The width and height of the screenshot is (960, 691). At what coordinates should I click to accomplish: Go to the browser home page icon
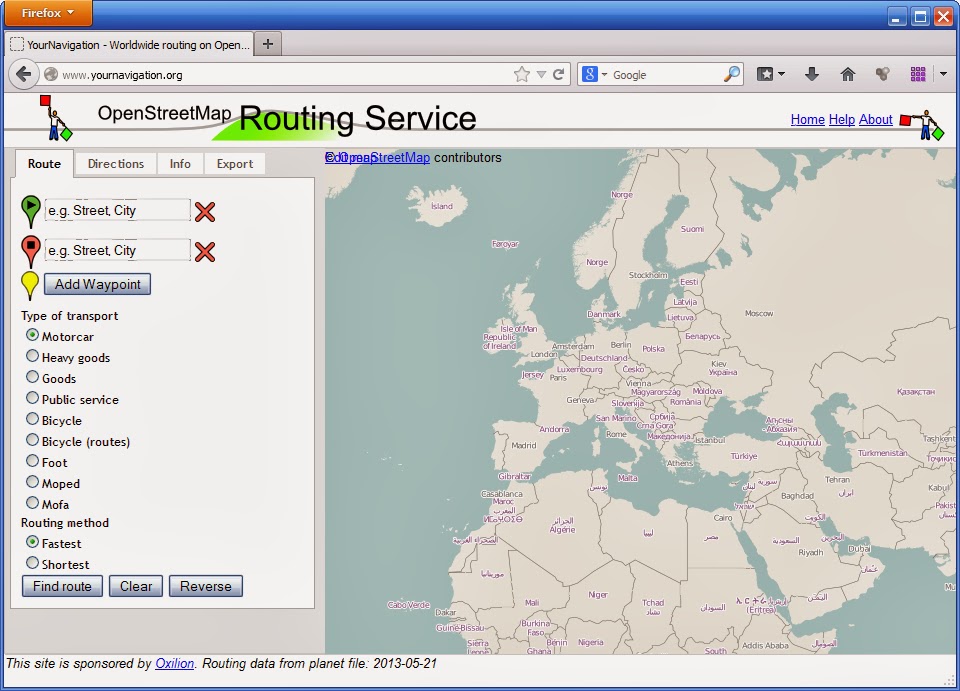848,75
